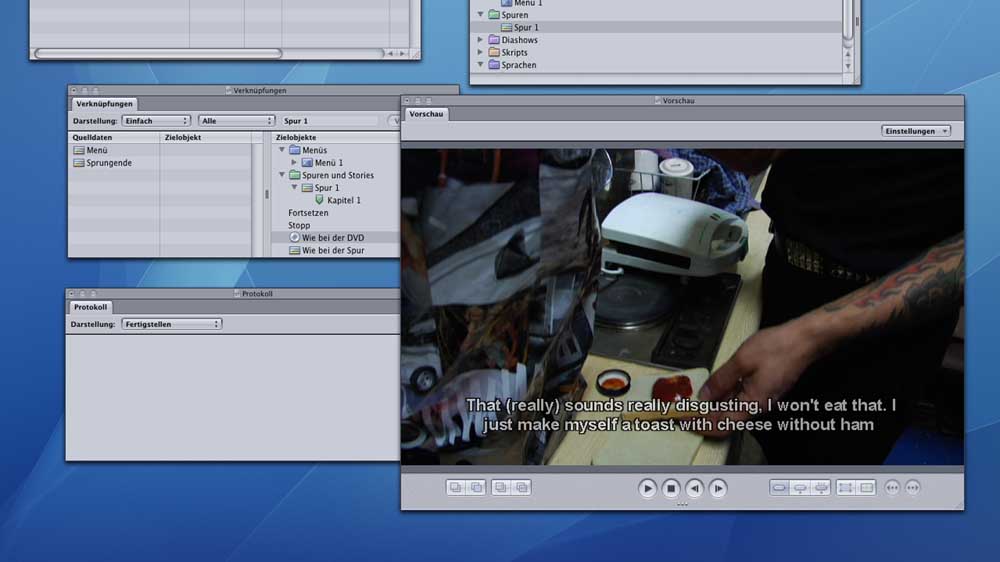Click the disc icon beside Wie bei der DVD
1000x562 pixels.
point(294,237)
